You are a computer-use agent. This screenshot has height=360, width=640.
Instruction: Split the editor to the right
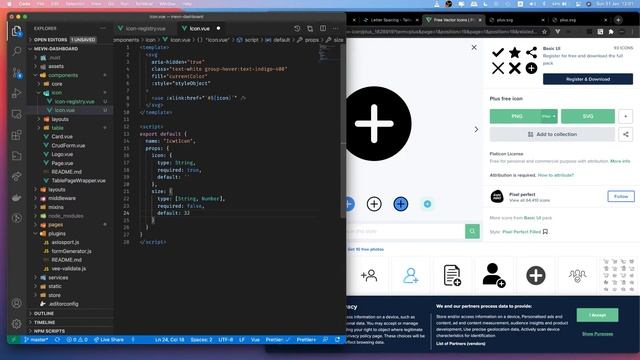(323, 29)
